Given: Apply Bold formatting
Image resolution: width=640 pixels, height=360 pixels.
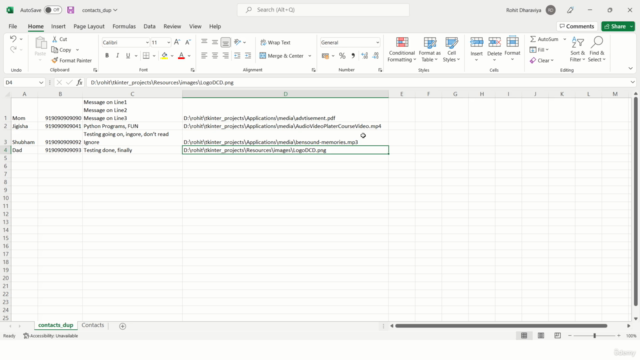Looking at the screenshot, I should [107, 56].
